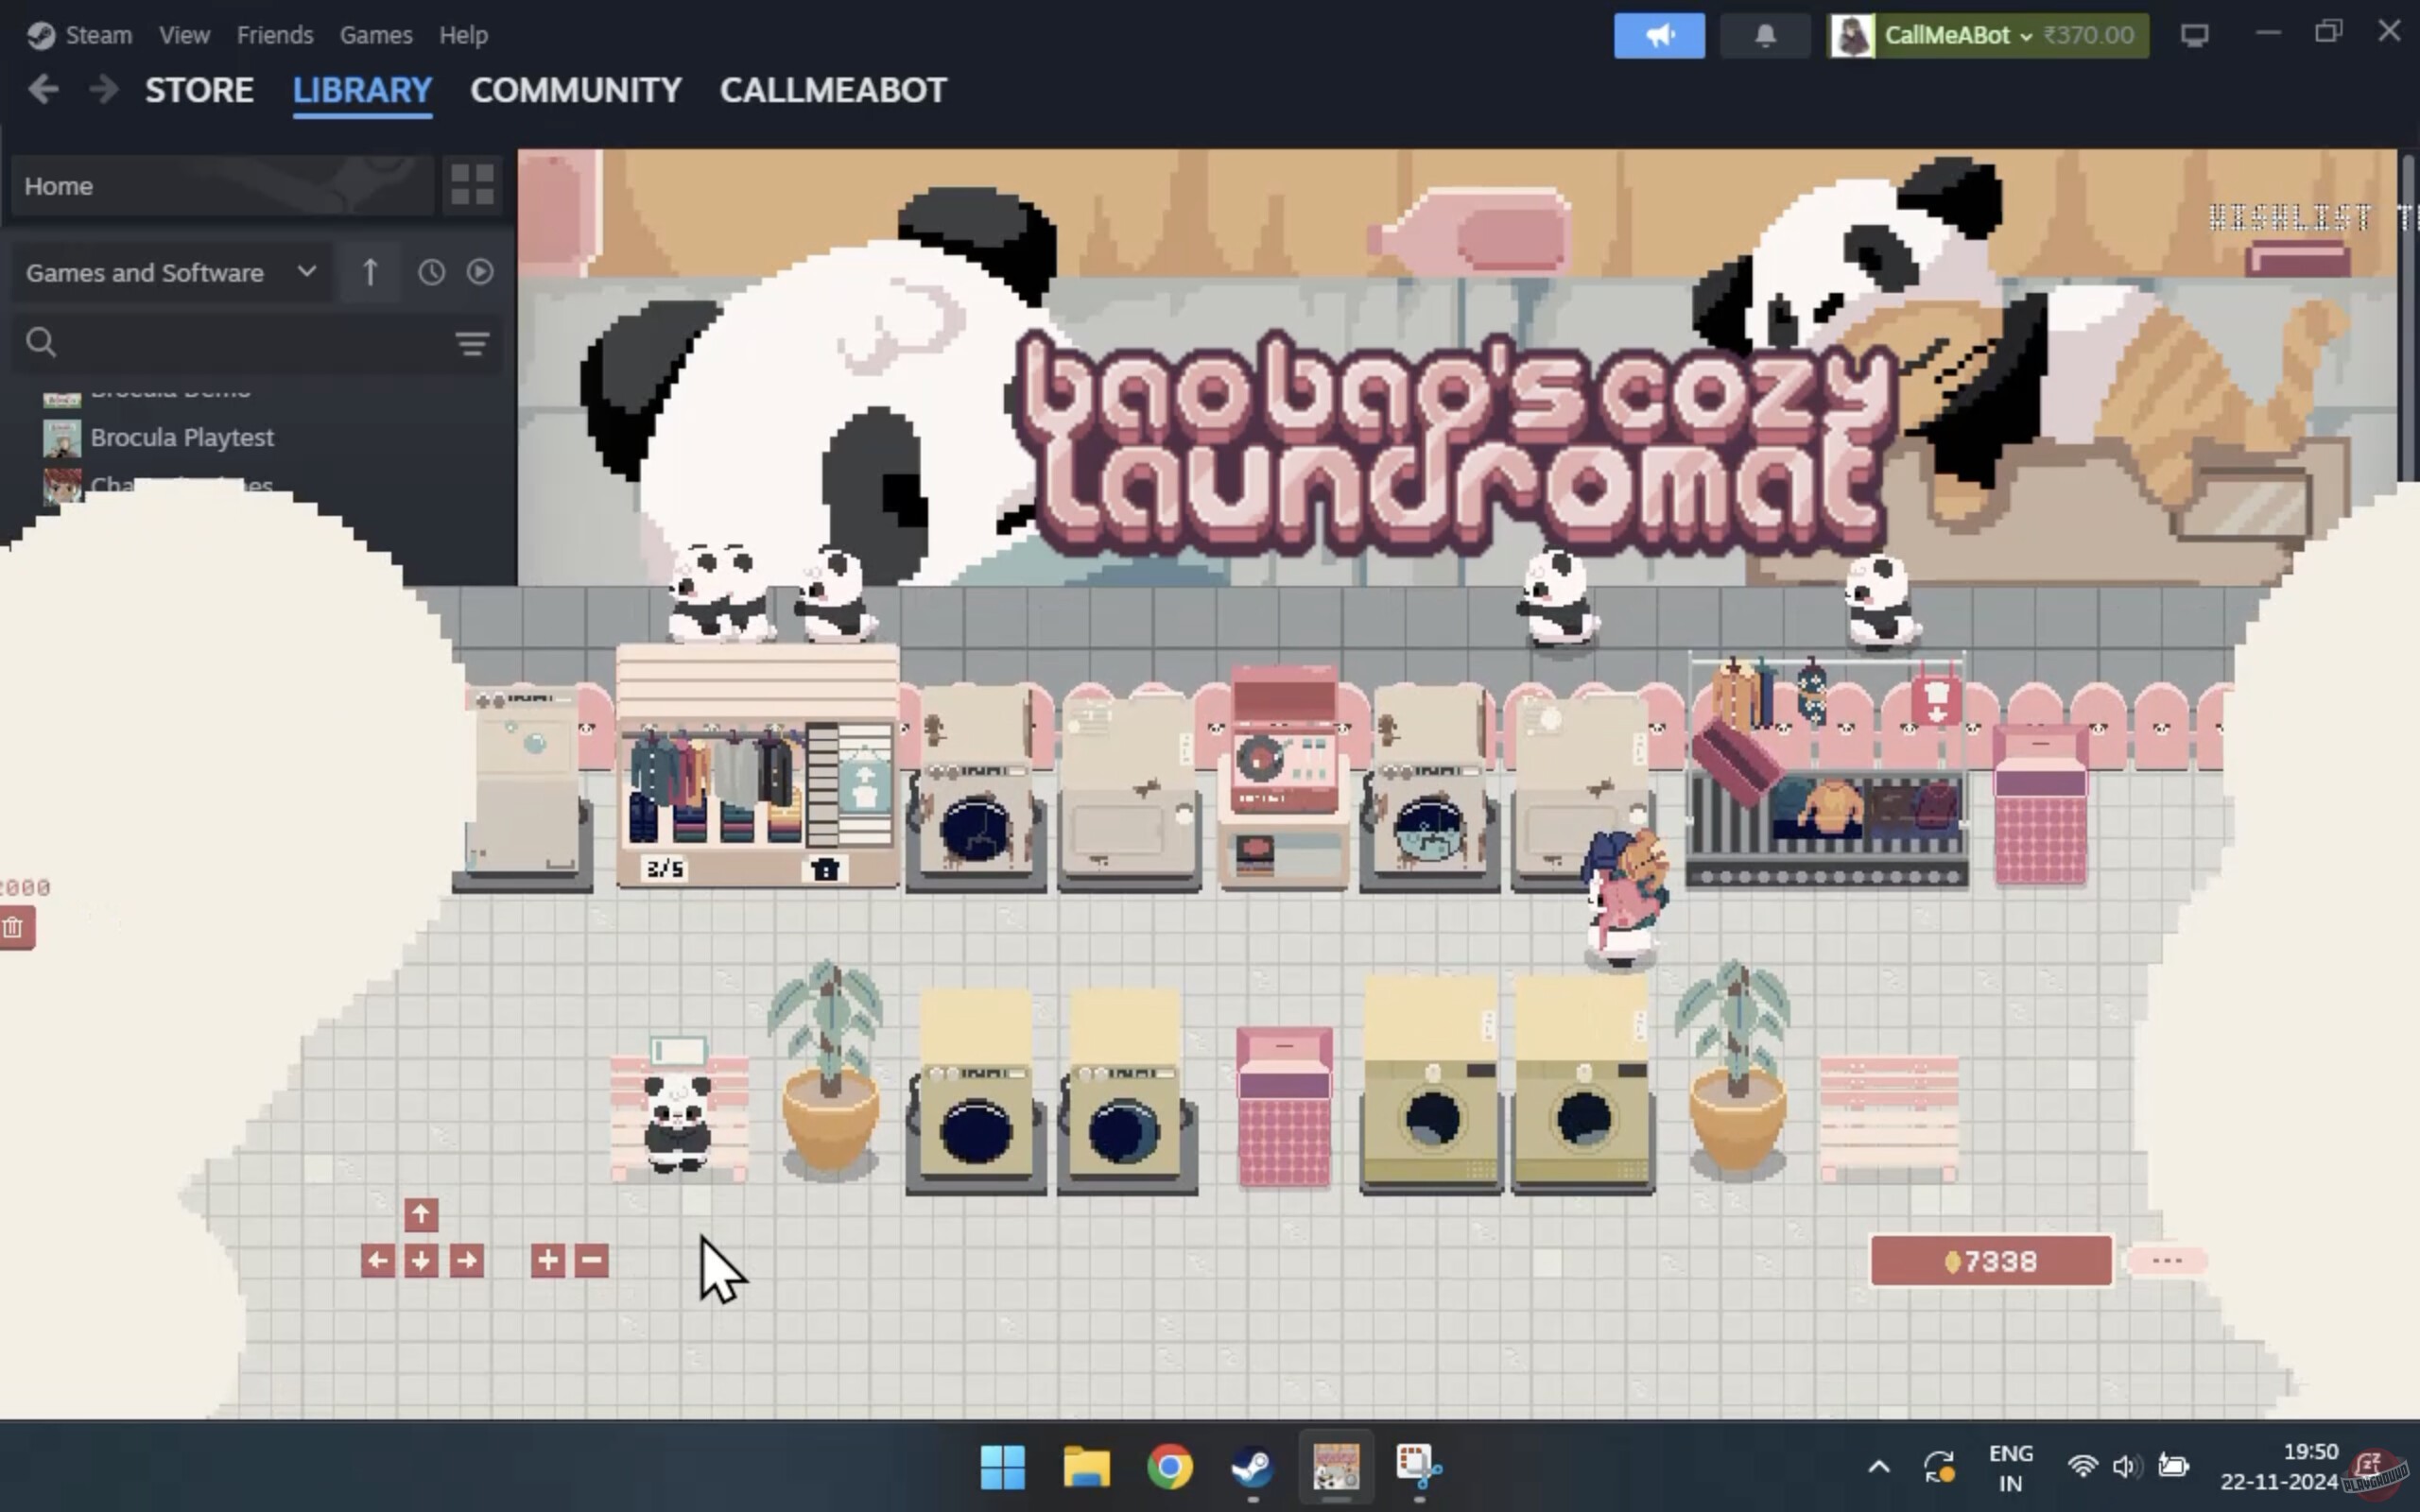Open Google Chrome from the taskbar
Viewport: 2420px width, 1512px height.
pos(1171,1466)
